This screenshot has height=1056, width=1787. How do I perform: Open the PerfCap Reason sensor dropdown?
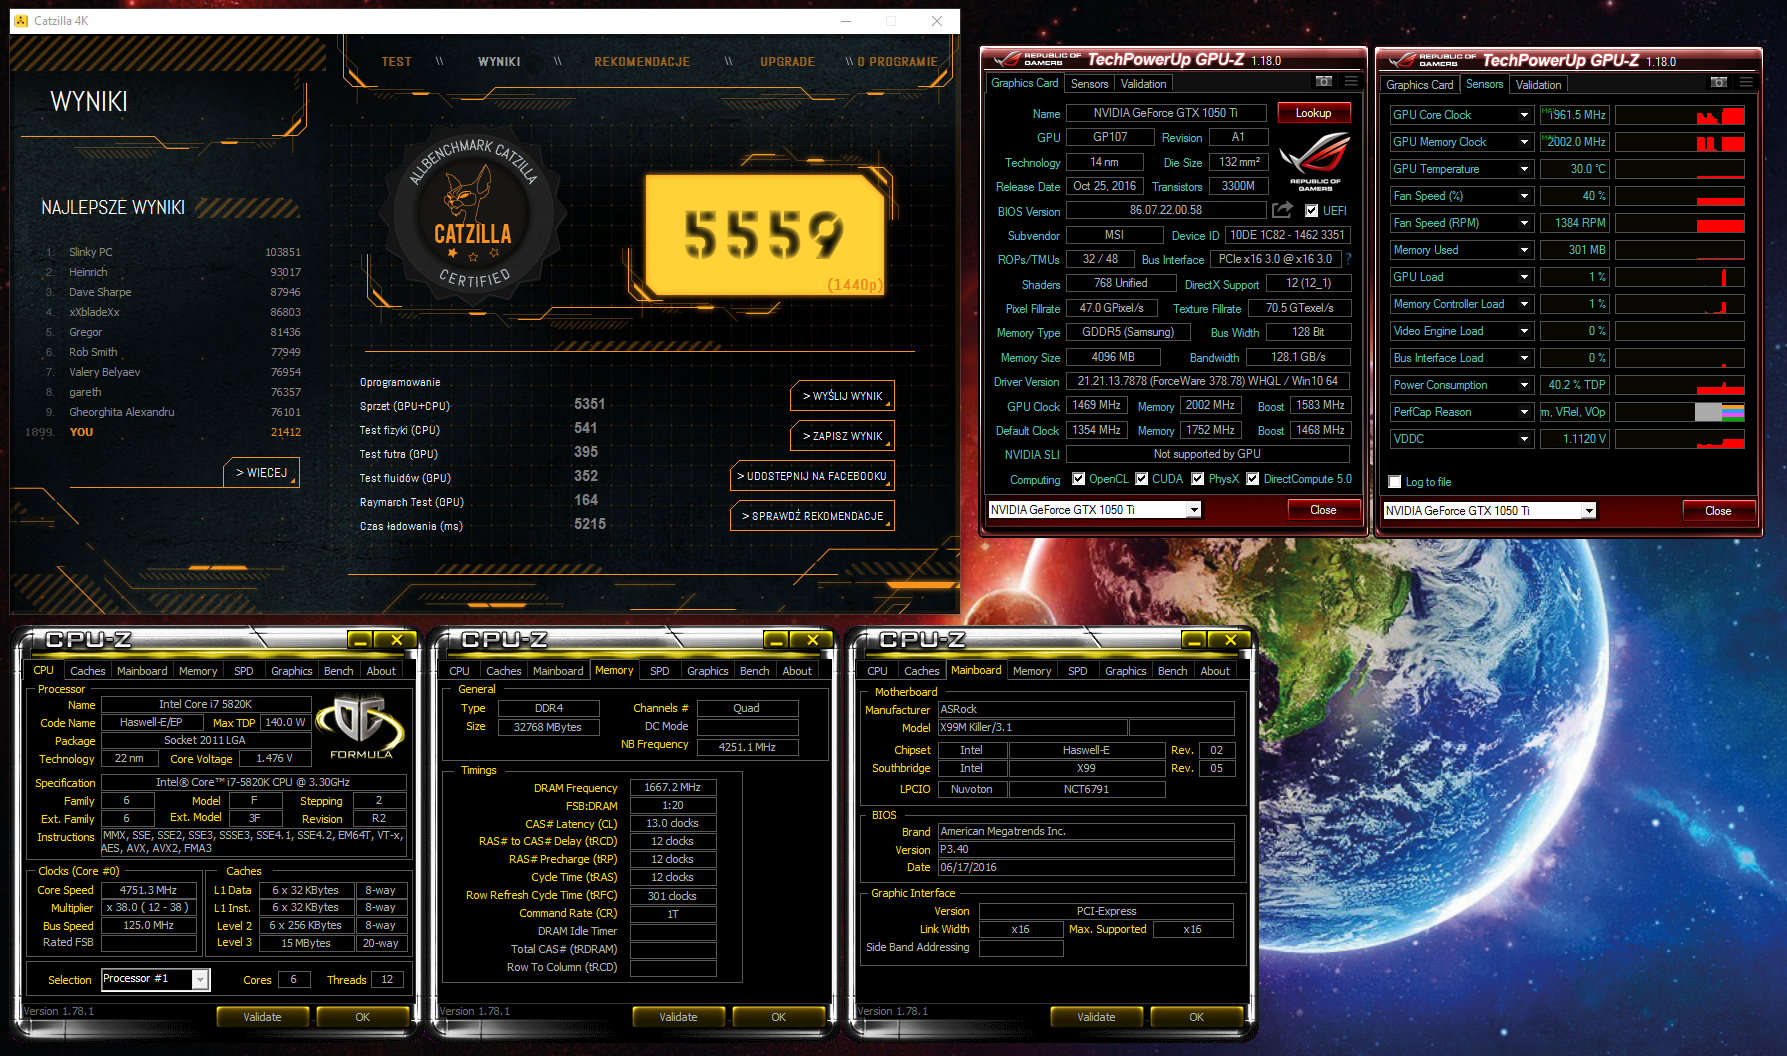[x=1524, y=412]
